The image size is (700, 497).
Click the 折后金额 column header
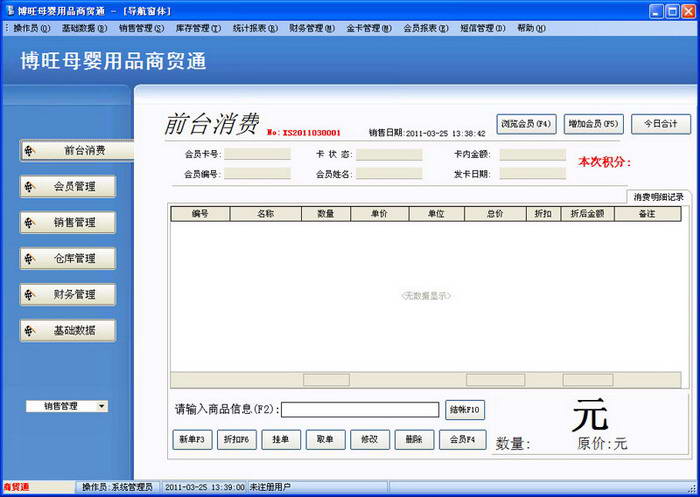tap(588, 214)
